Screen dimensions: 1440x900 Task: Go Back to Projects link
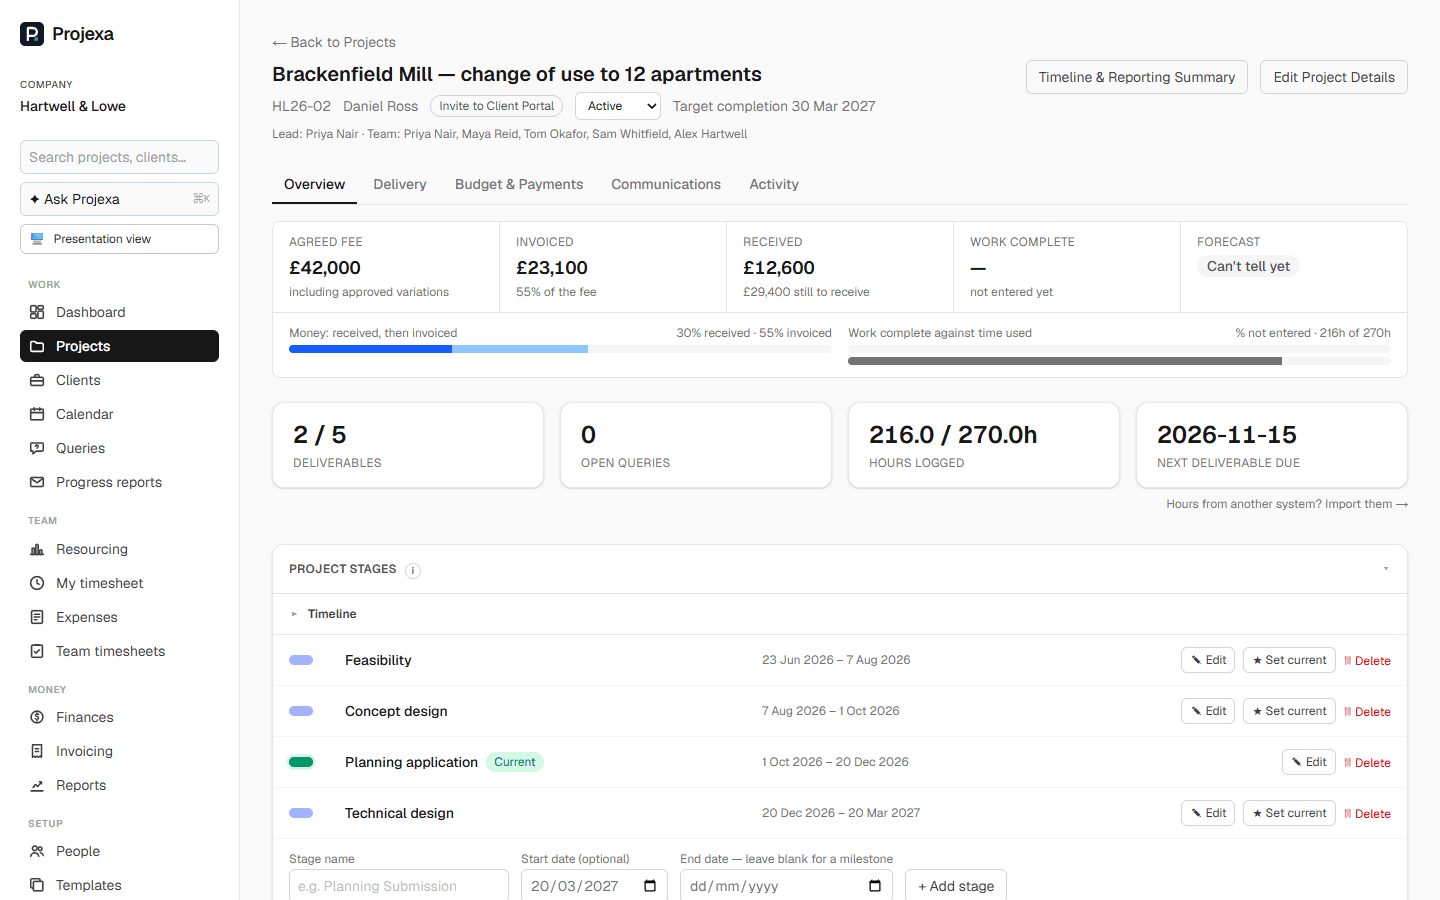click(334, 42)
